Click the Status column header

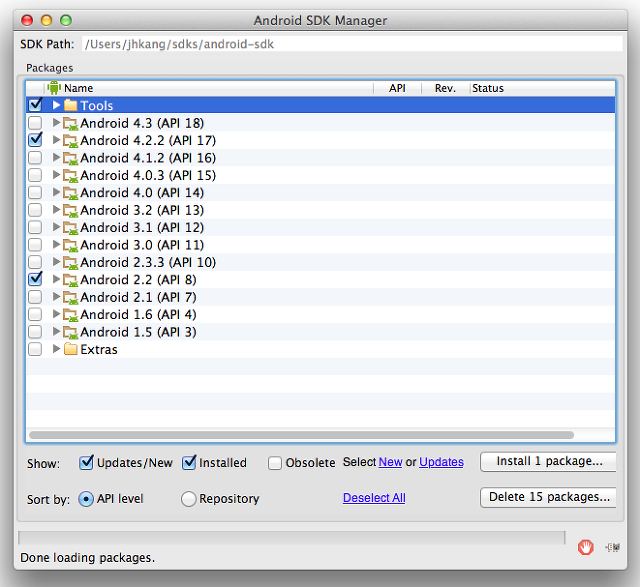click(542, 88)
